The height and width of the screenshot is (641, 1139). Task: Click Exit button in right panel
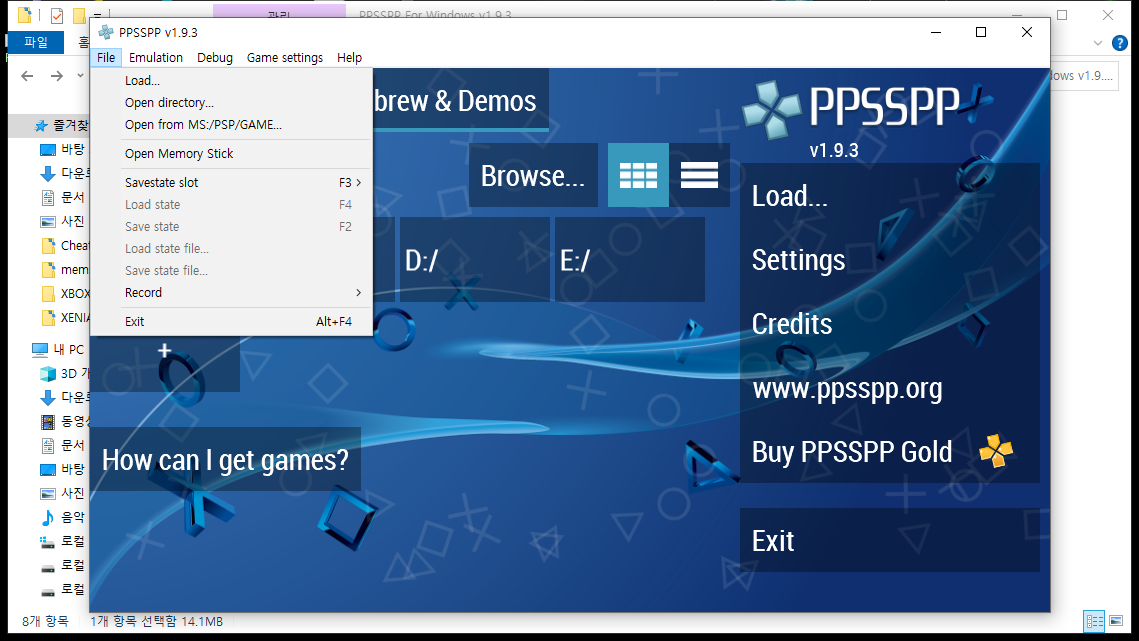889,540
